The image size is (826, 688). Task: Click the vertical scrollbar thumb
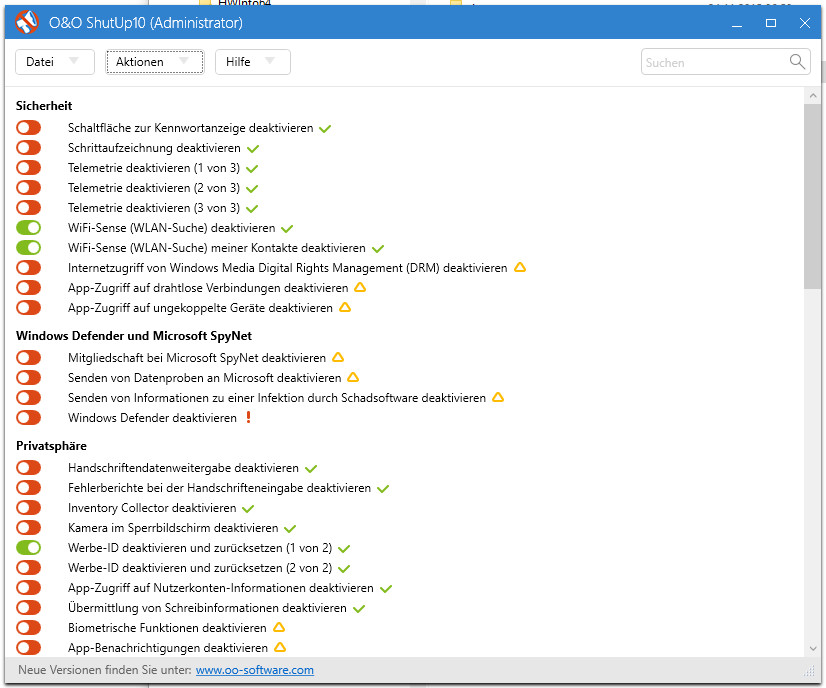(x=812, y=196)
